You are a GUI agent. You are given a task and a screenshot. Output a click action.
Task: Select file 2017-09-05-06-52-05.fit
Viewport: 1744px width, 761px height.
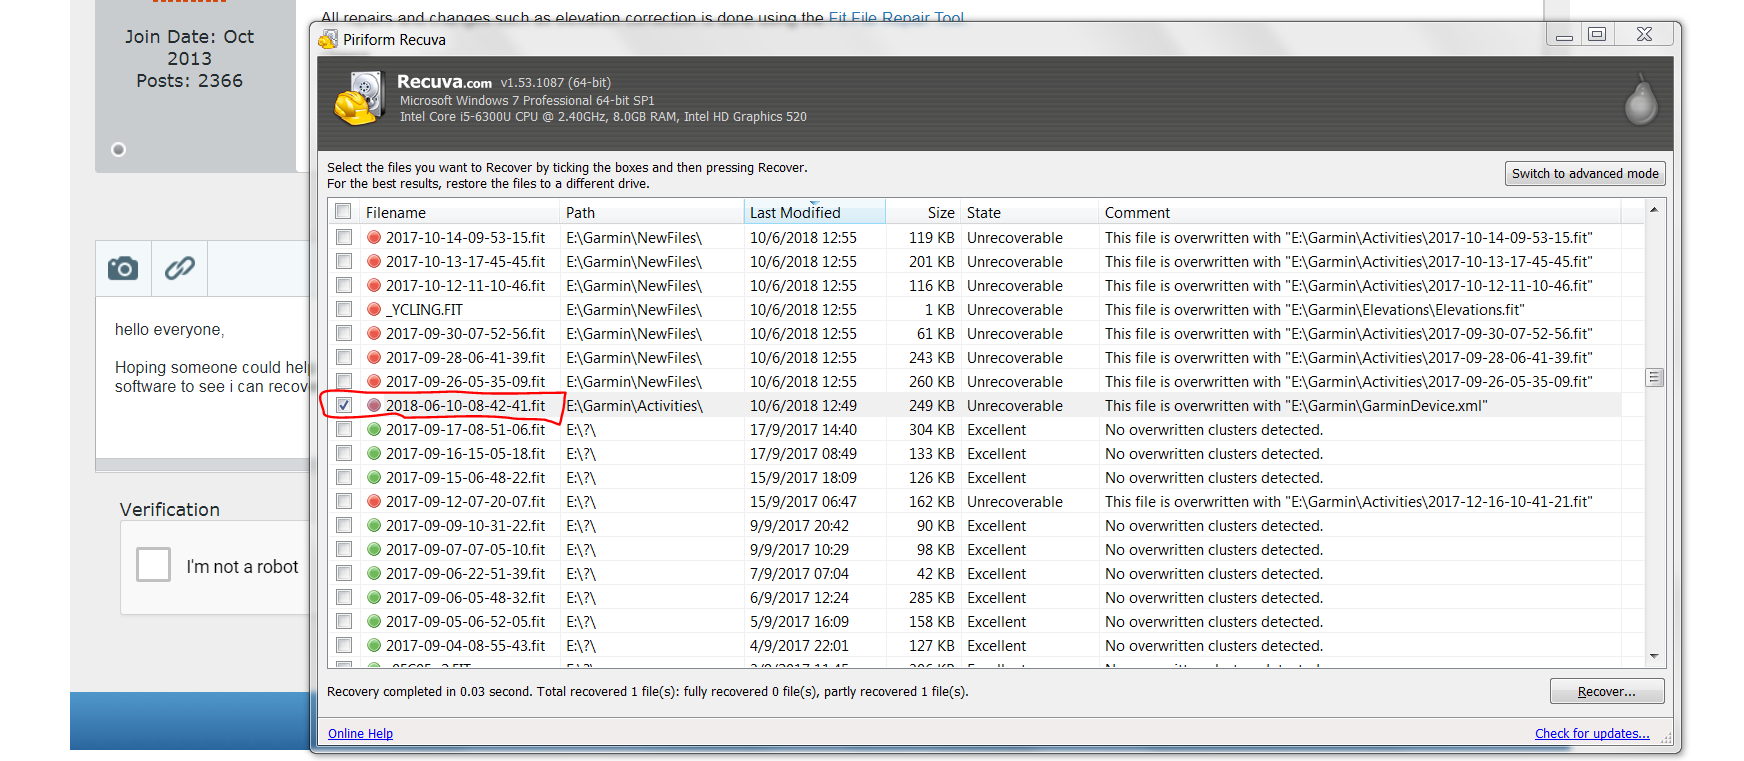point(466,622)
